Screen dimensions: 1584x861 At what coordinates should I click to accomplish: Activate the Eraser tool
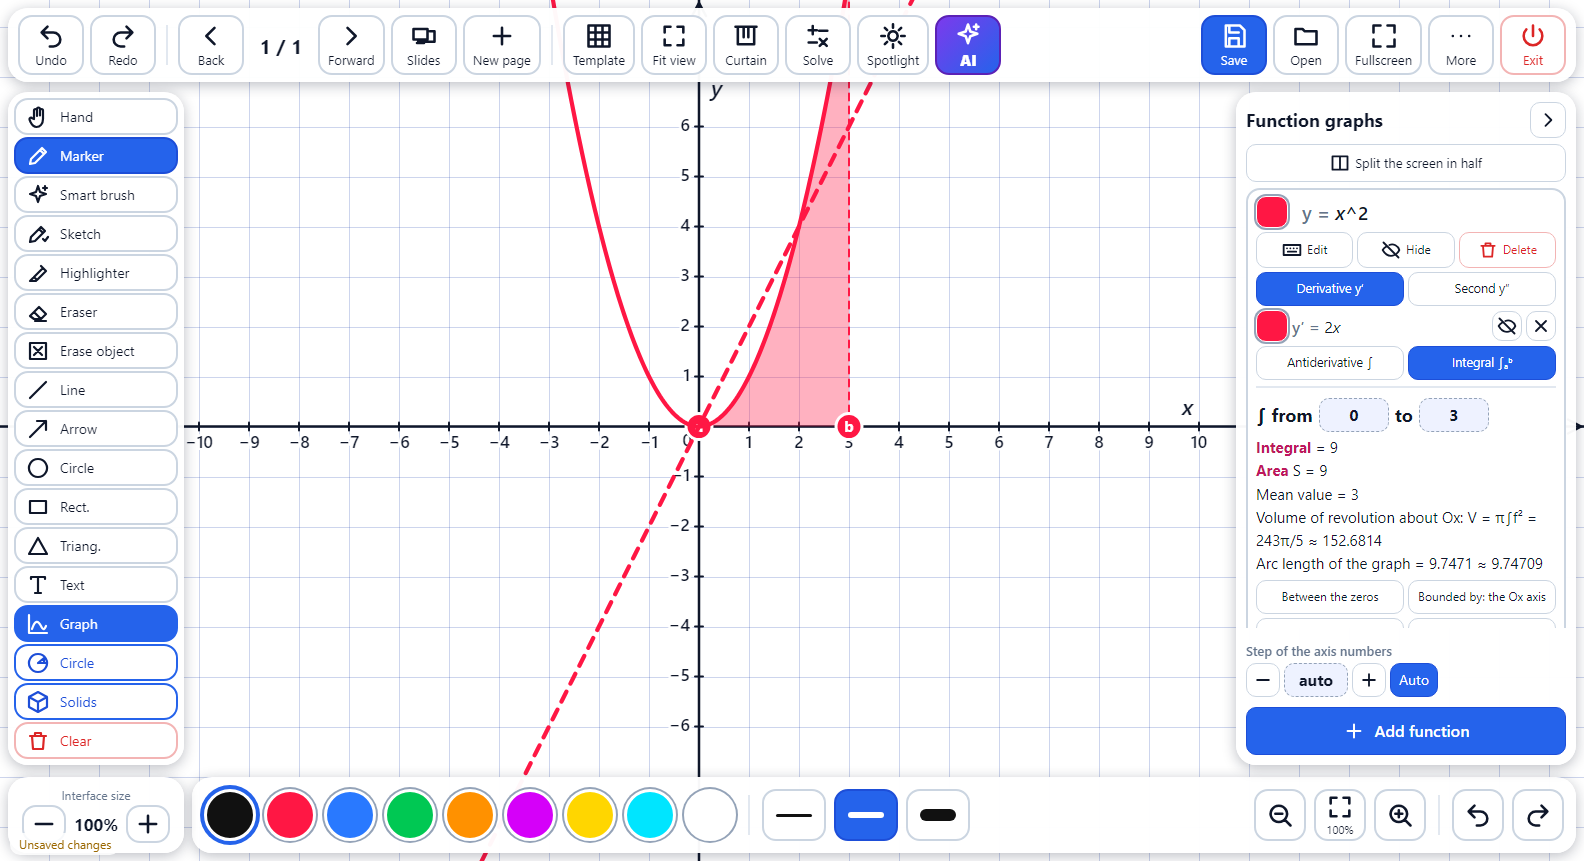click(x=96, y=312)
